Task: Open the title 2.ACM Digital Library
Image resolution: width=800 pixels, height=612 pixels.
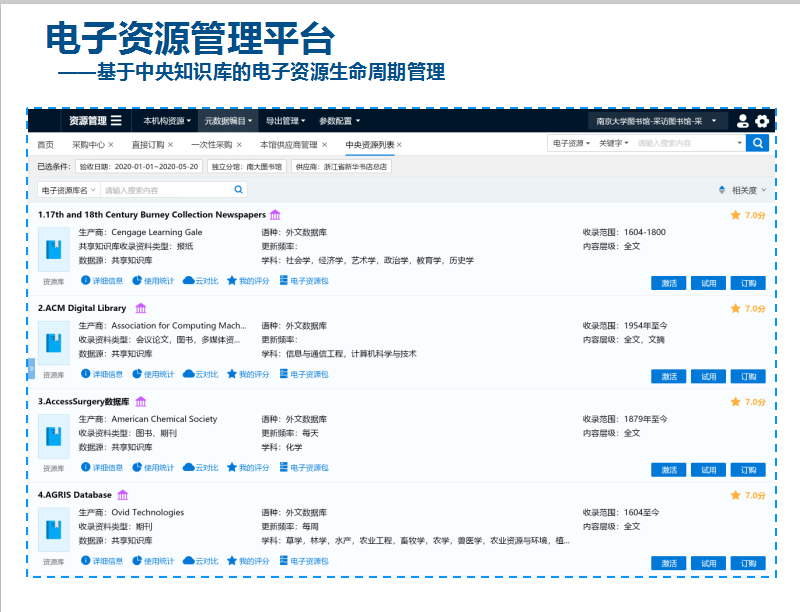Action: point(82,308)
